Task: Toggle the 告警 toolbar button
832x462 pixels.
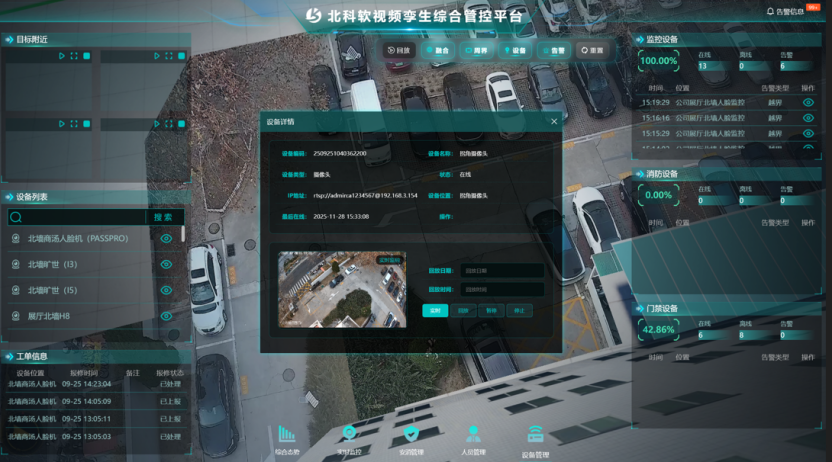Action: pos(554,50)
